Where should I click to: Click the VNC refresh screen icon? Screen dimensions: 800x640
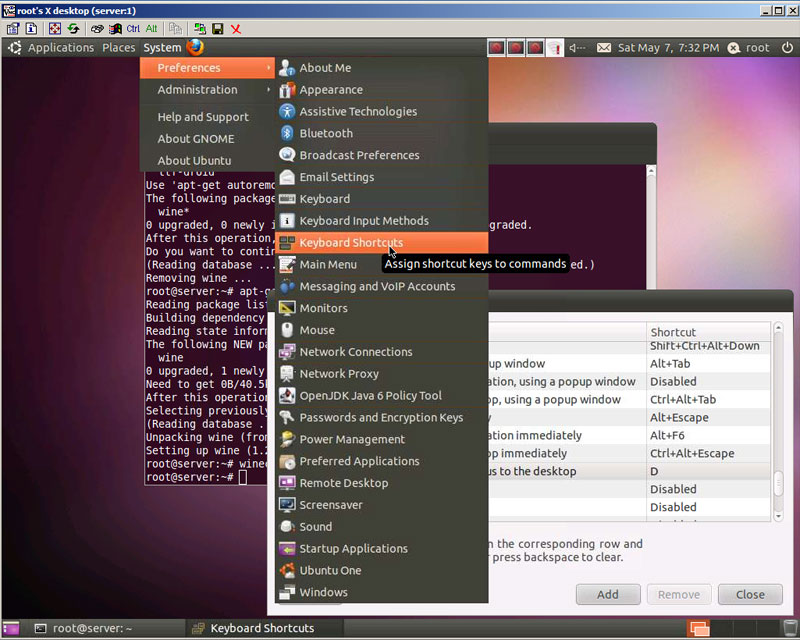(73, 29)
